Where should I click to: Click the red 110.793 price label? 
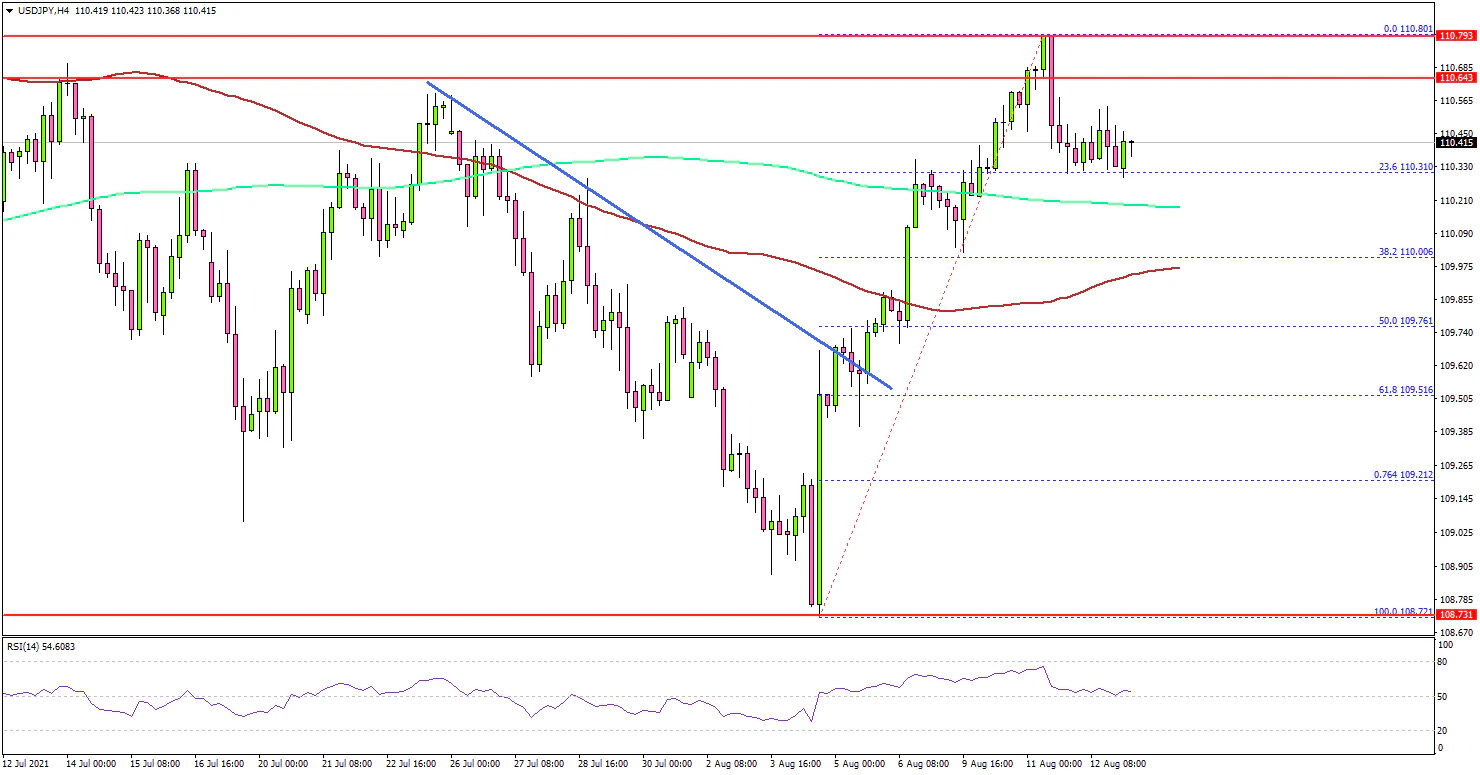pyautogui.click(x=1455, y=36)
